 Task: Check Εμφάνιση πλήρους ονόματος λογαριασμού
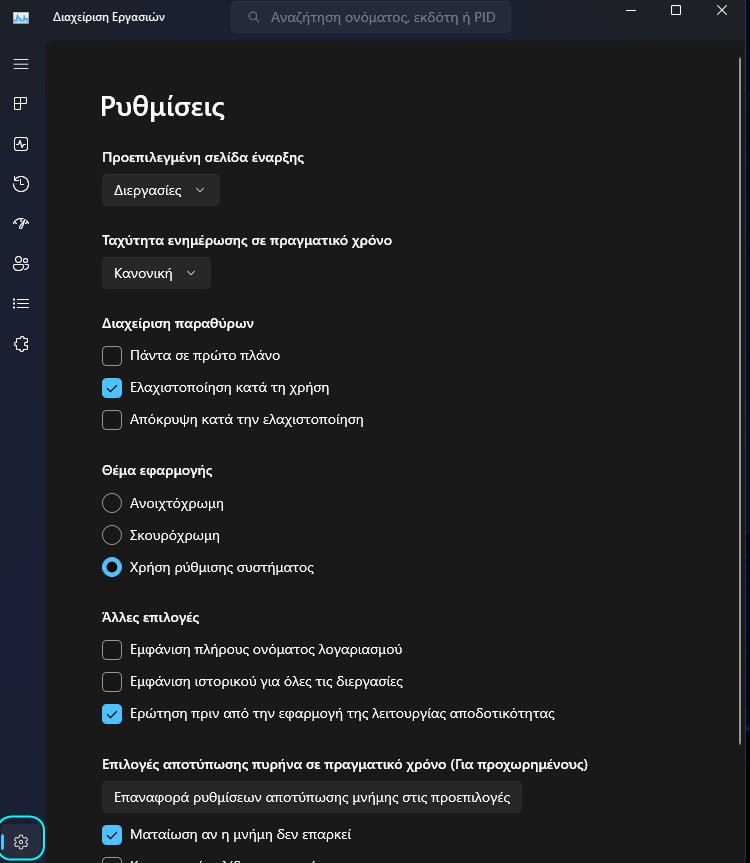[x=112, y=649]
